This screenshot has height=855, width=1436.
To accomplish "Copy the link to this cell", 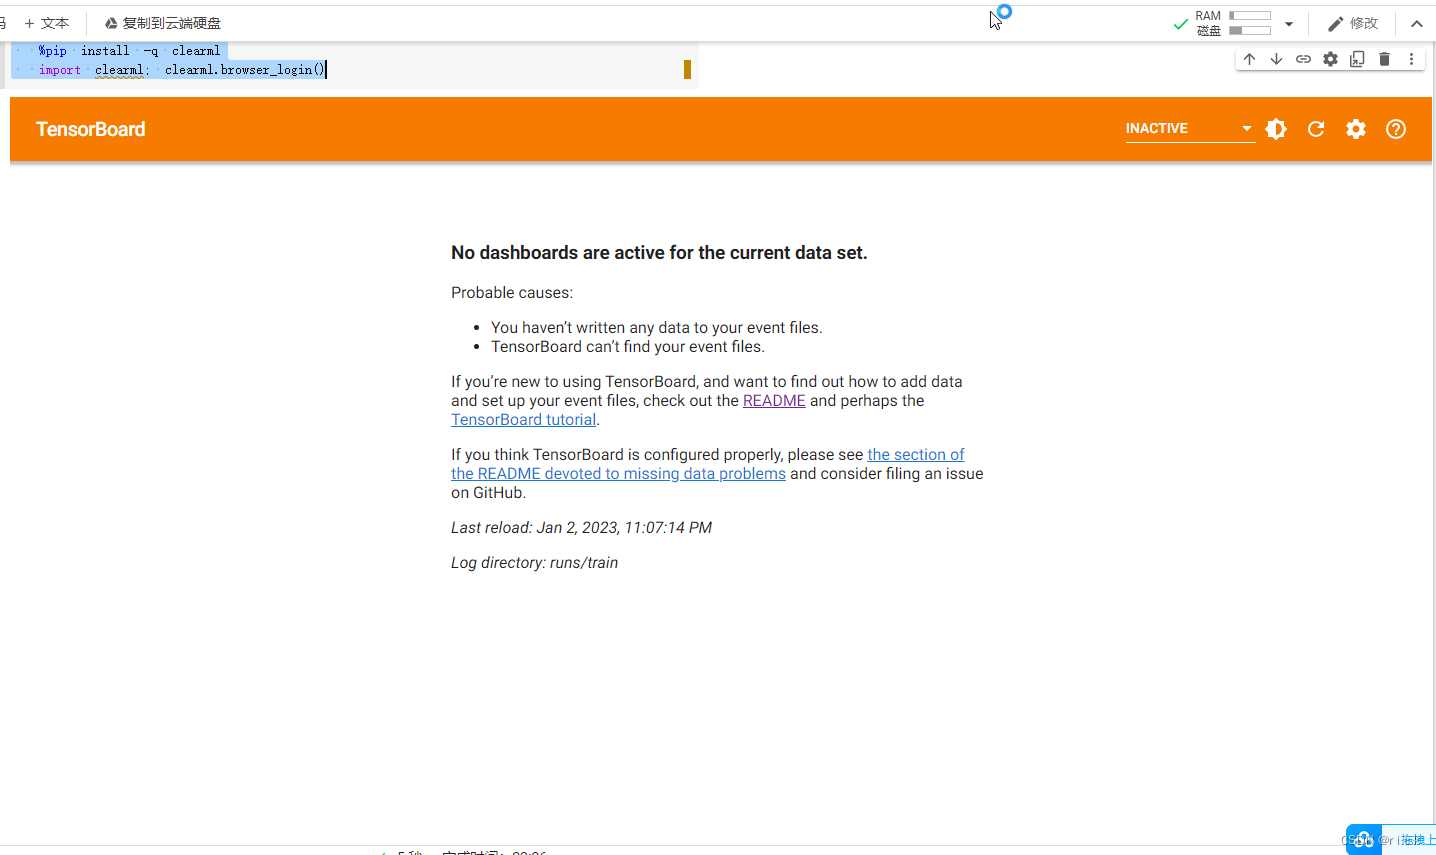I will pos(1303,59).
